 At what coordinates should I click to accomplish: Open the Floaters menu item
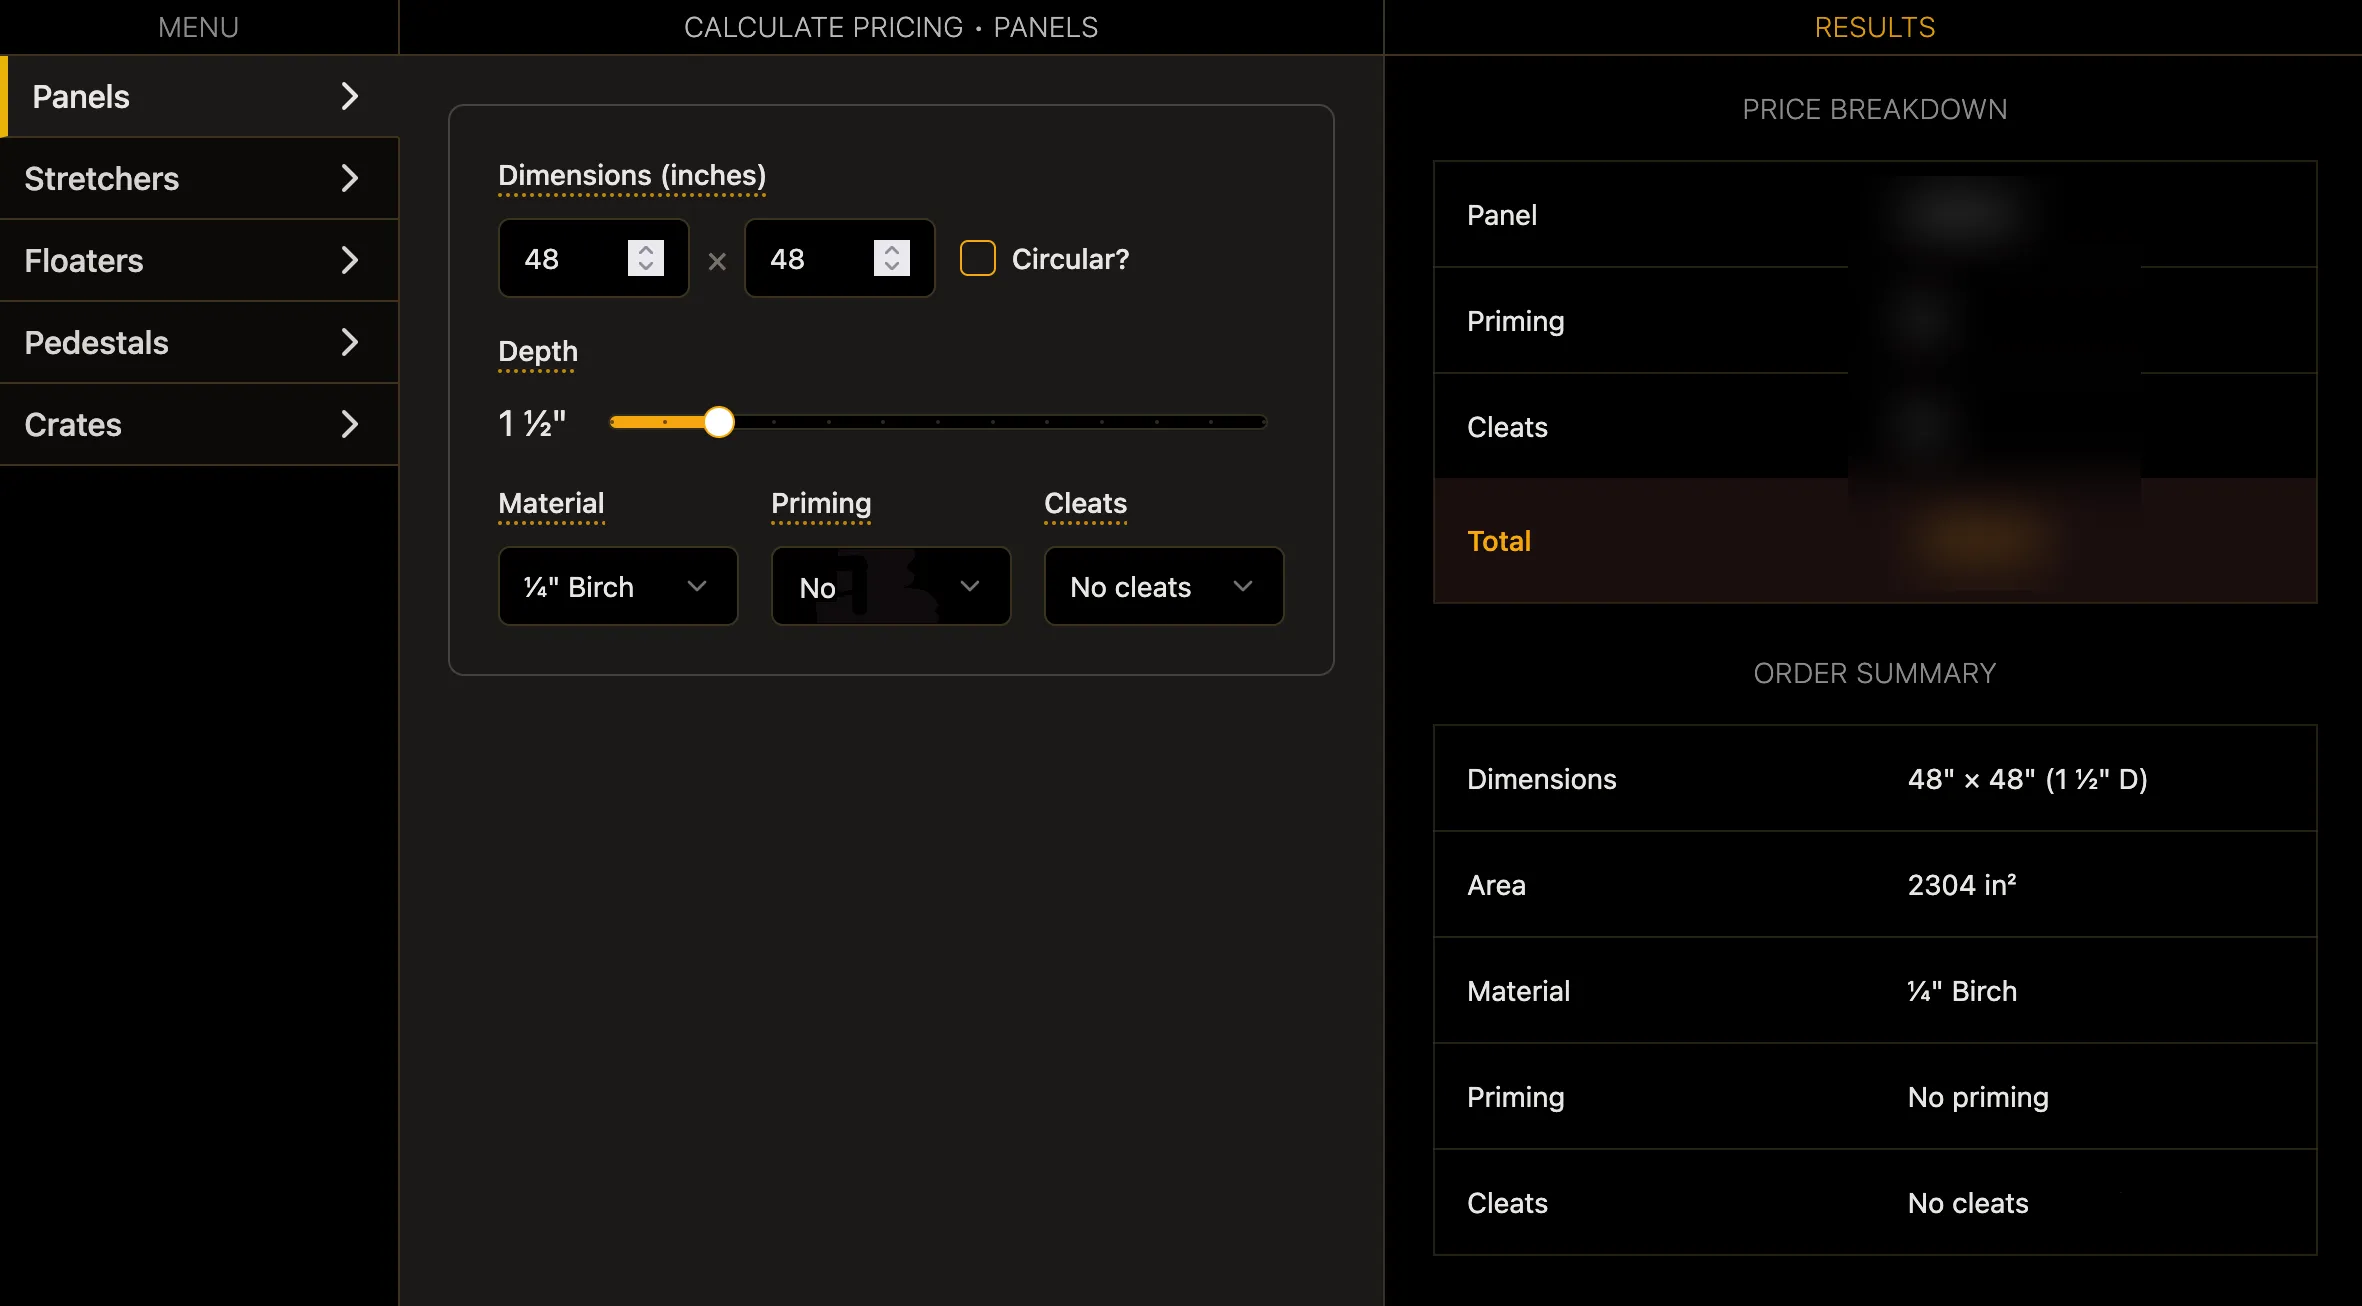click(199, 260)
